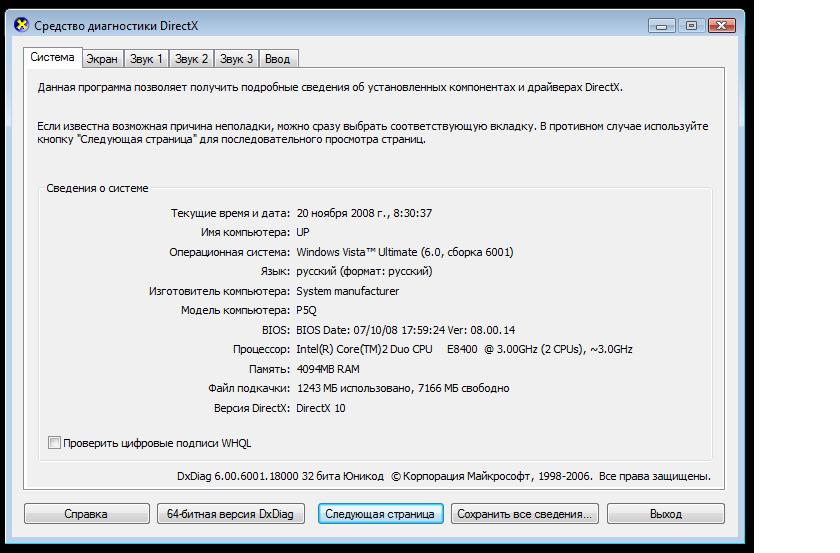Click Сохранить все сведения button
Screen dimensions: 840x553
(524, 514)
